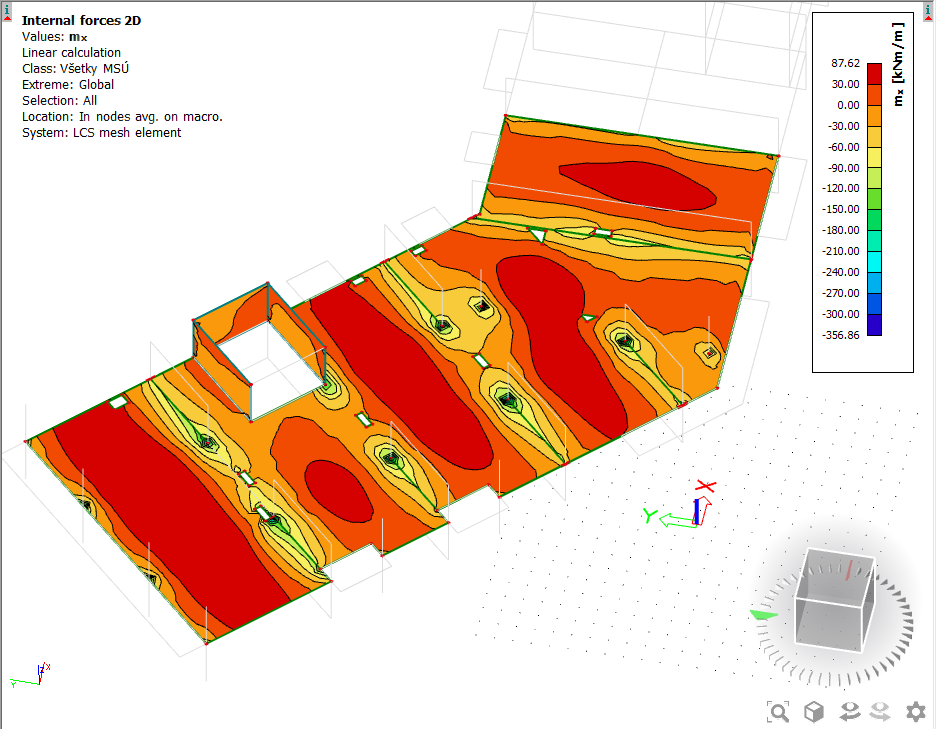
Task: Select the dark blue -356.86 legend color
Action: (874, 325)
